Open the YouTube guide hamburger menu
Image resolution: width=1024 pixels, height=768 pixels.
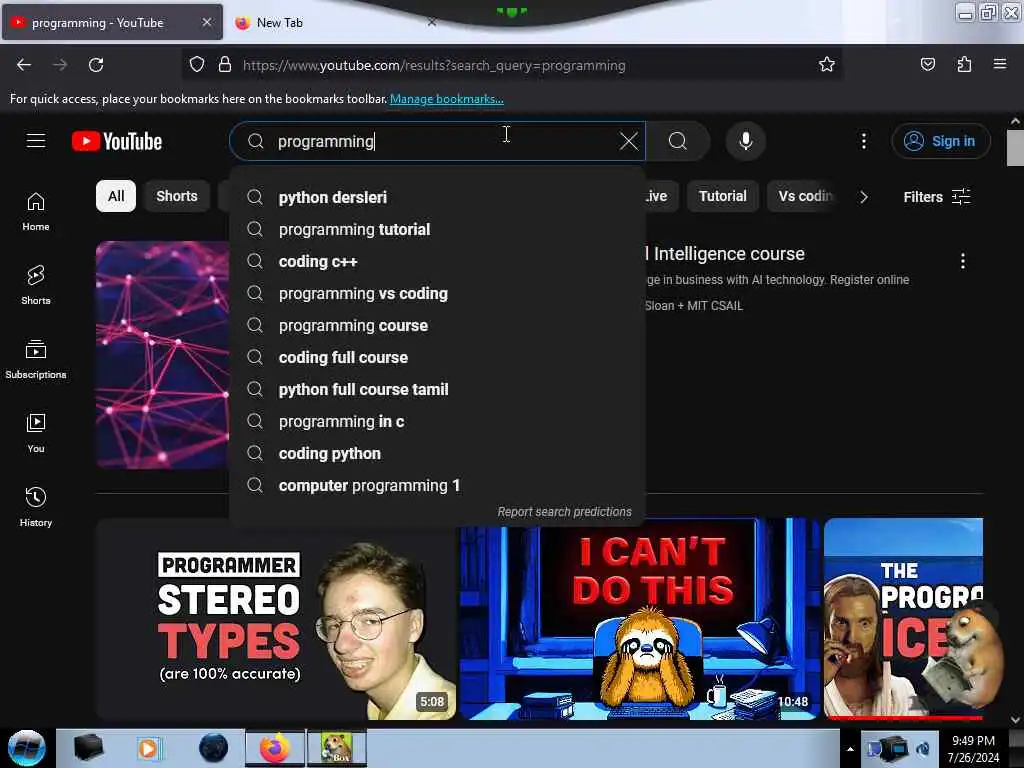(36, 140)
